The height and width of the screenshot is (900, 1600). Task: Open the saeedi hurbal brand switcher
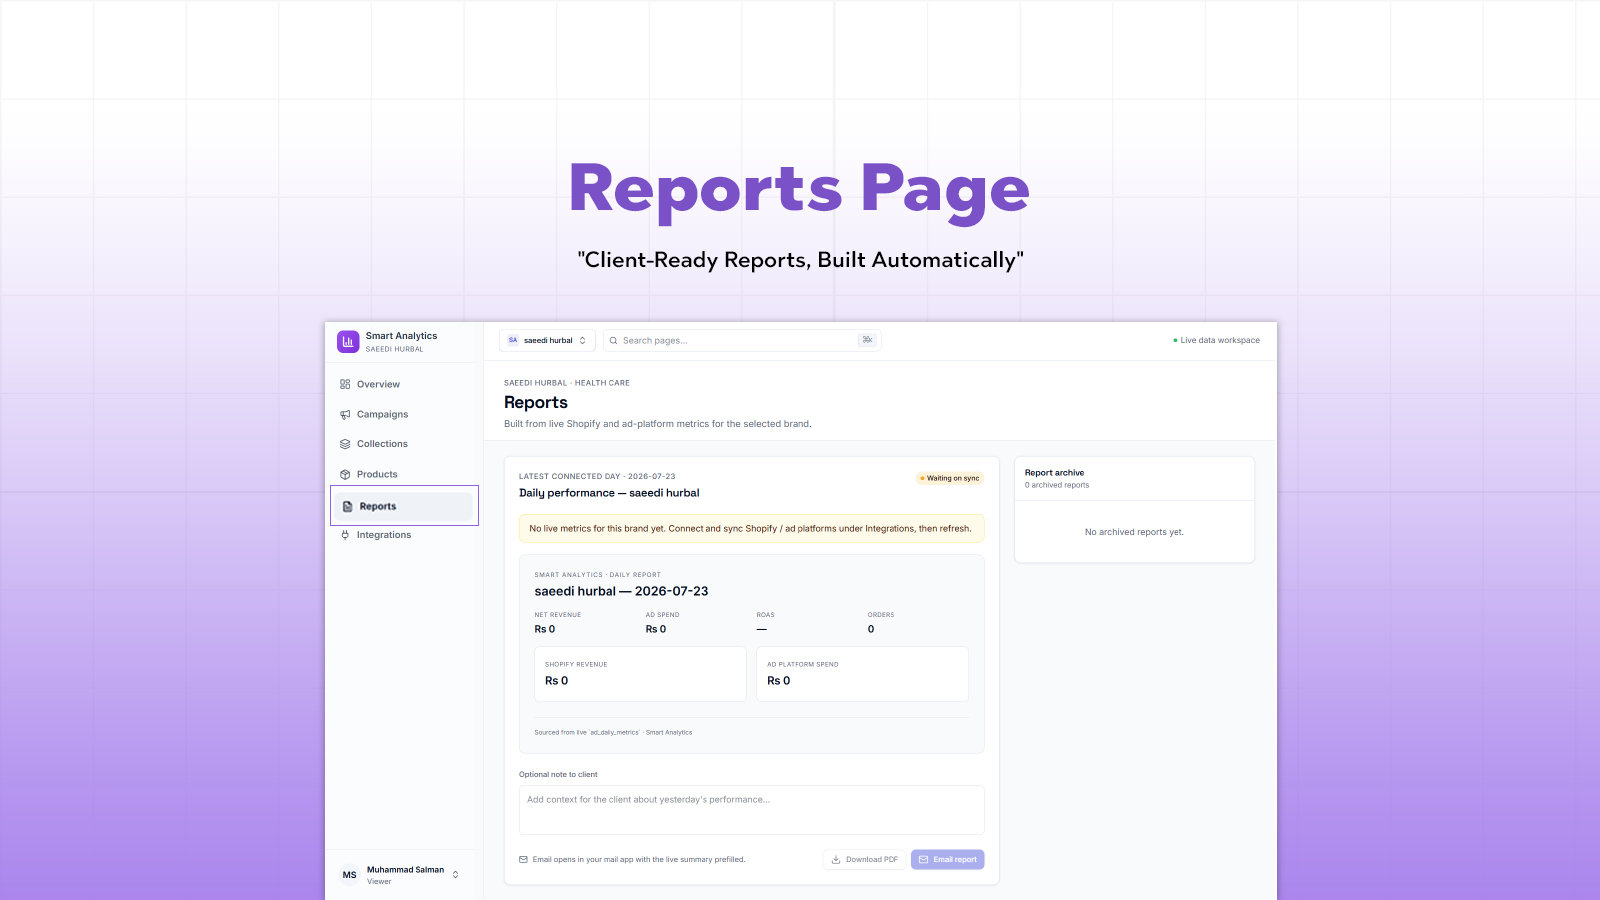coord(547,340)
